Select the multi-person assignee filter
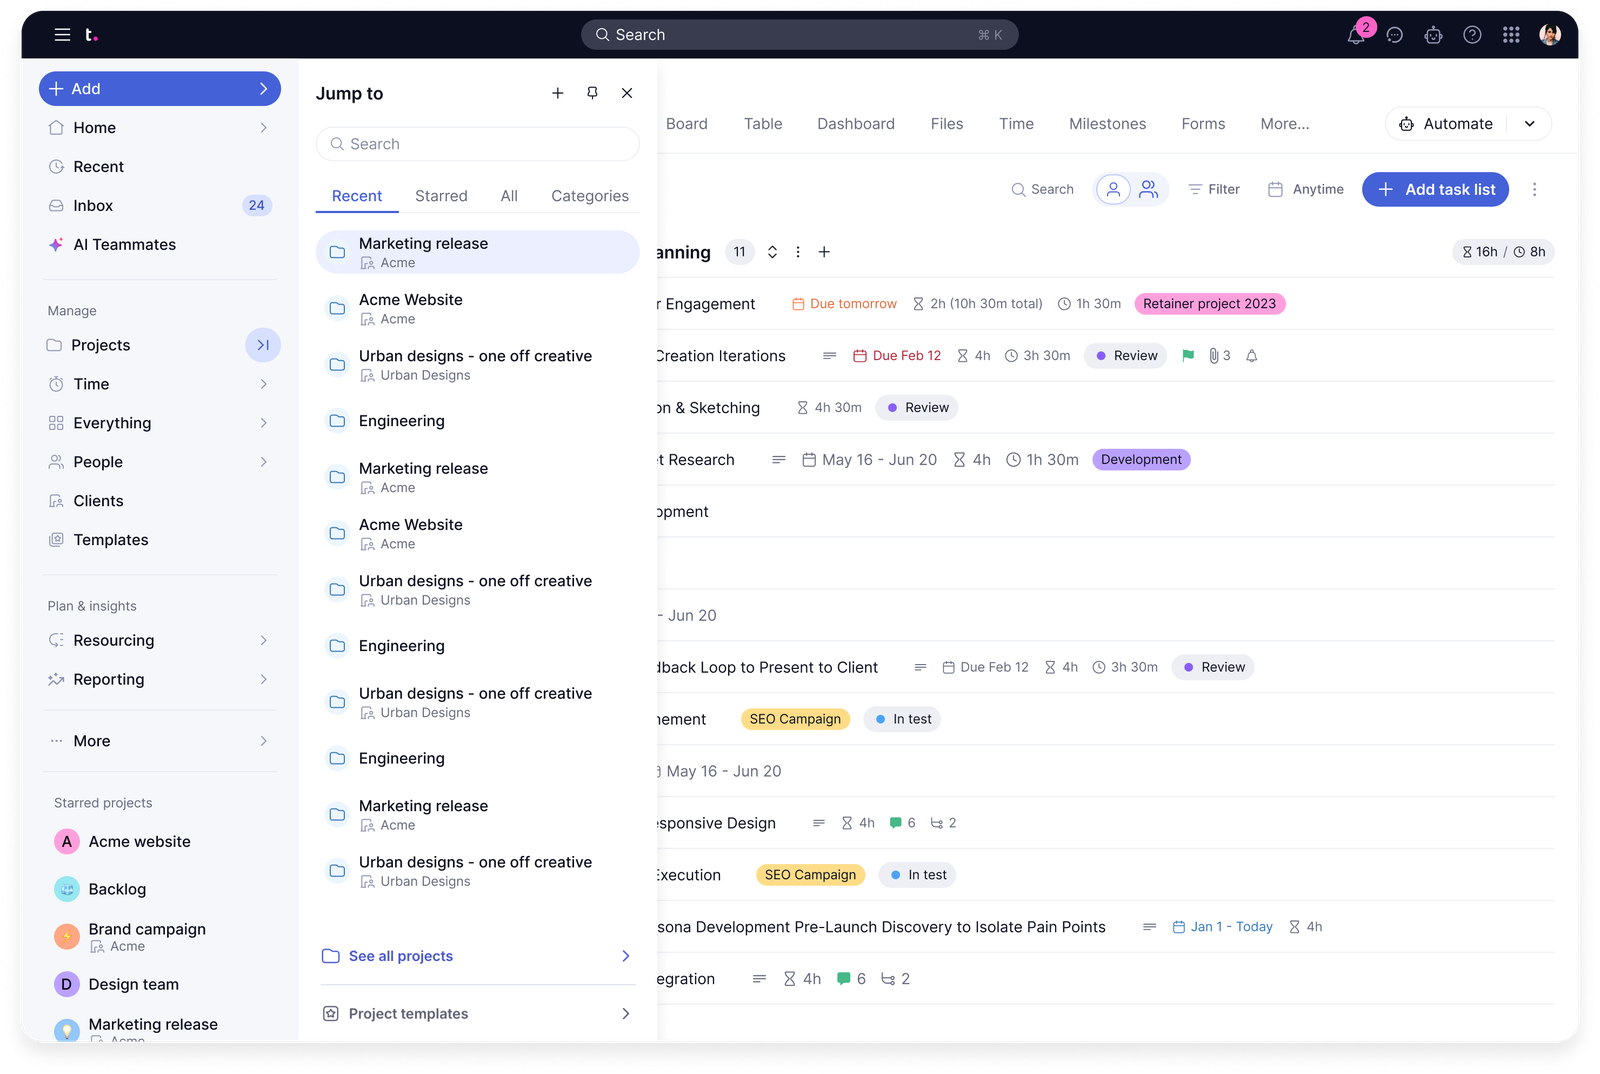1600x1074 pixels. [x=1149, y=189]
